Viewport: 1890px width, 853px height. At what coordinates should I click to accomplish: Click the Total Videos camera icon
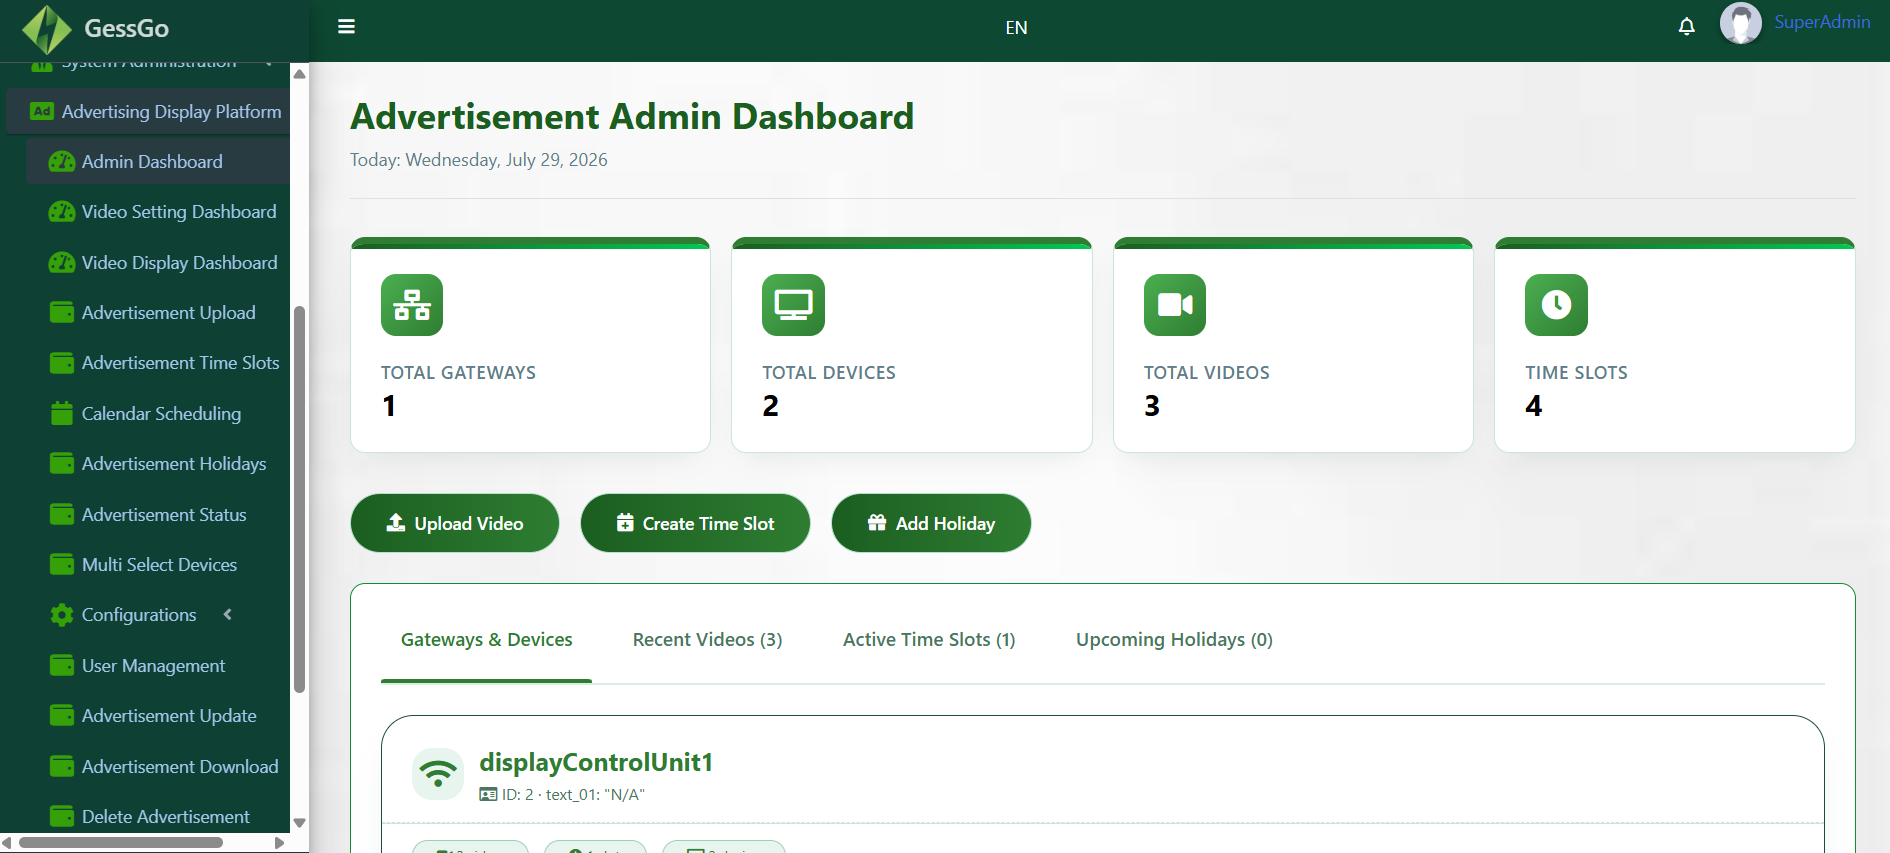click(x=1175, y=305)
